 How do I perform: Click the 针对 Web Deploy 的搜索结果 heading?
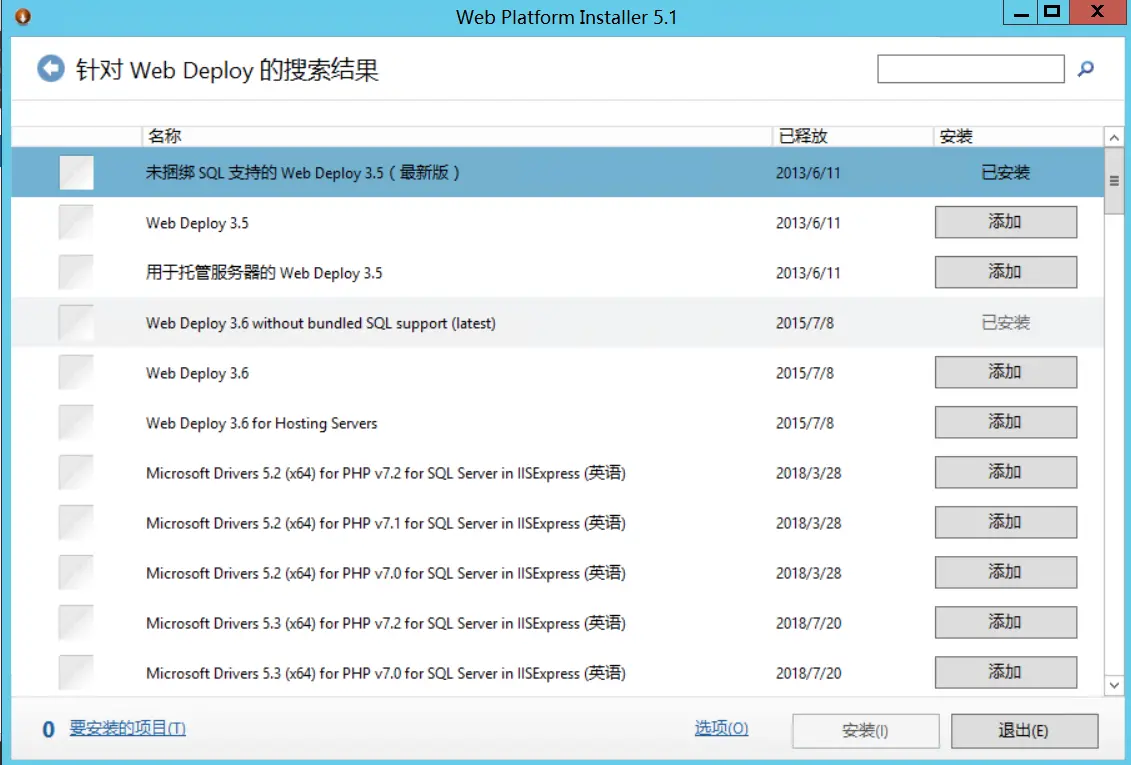click(227, 70)
